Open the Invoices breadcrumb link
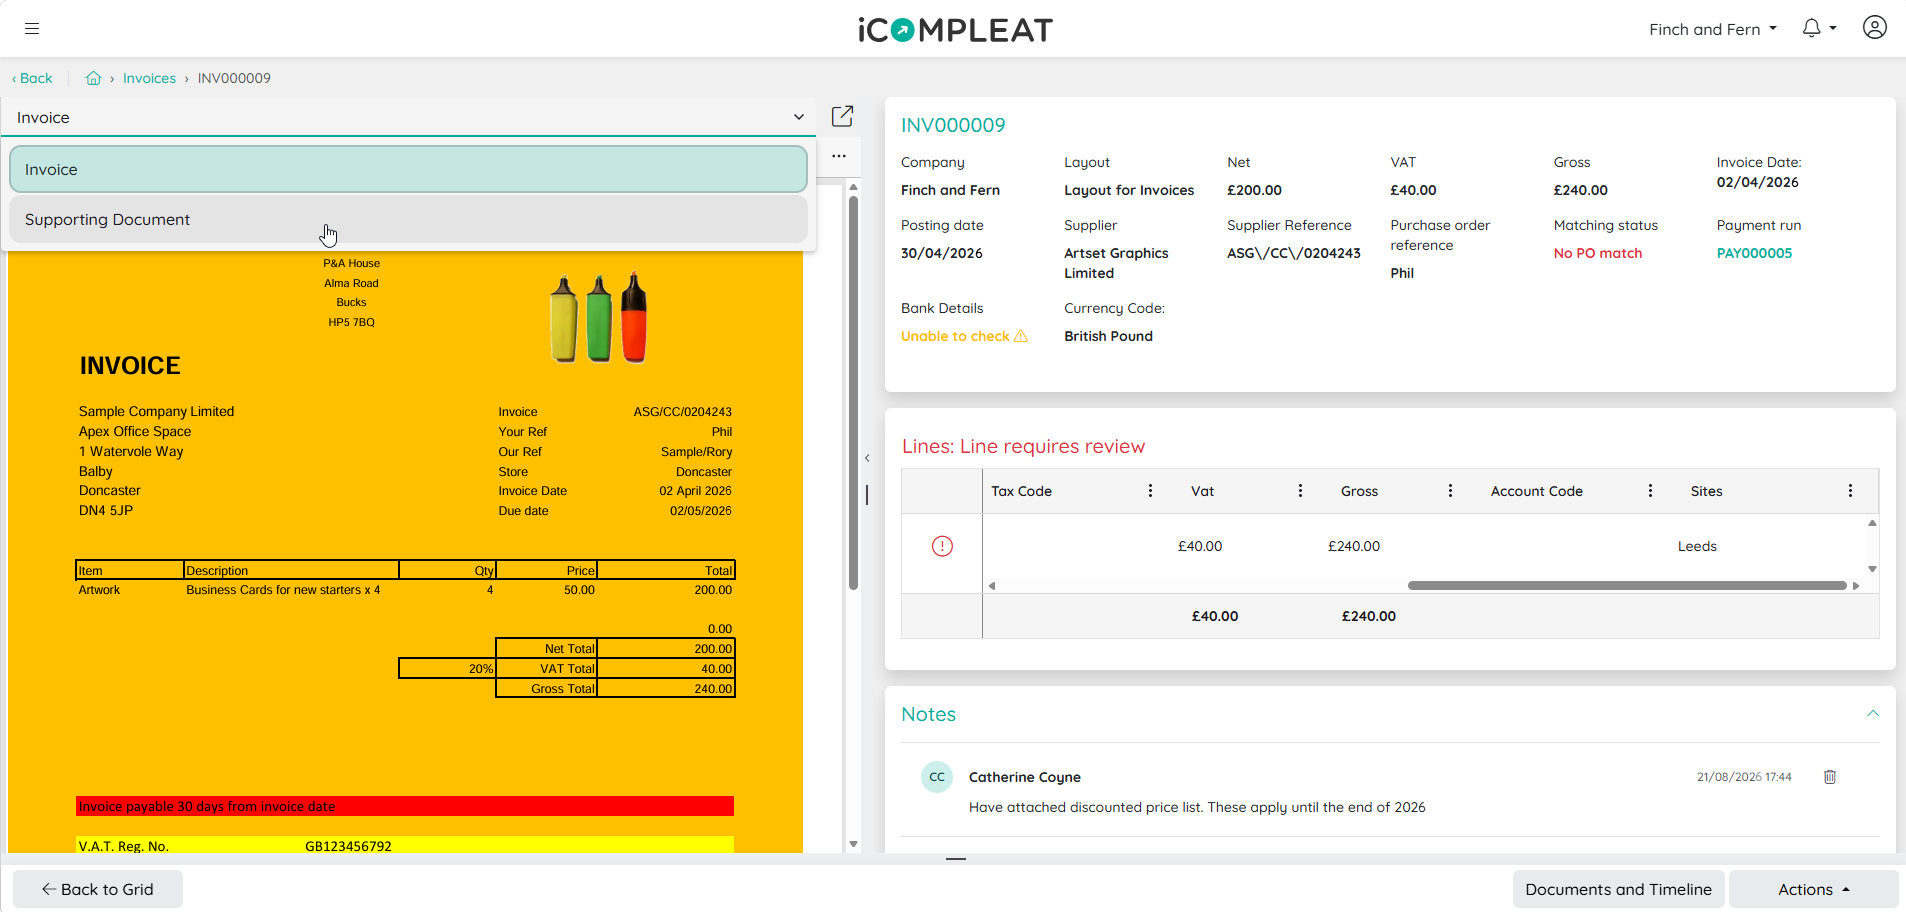This screenshot has width=1906, height=912. pyautogui.click(x=149, y=78)
